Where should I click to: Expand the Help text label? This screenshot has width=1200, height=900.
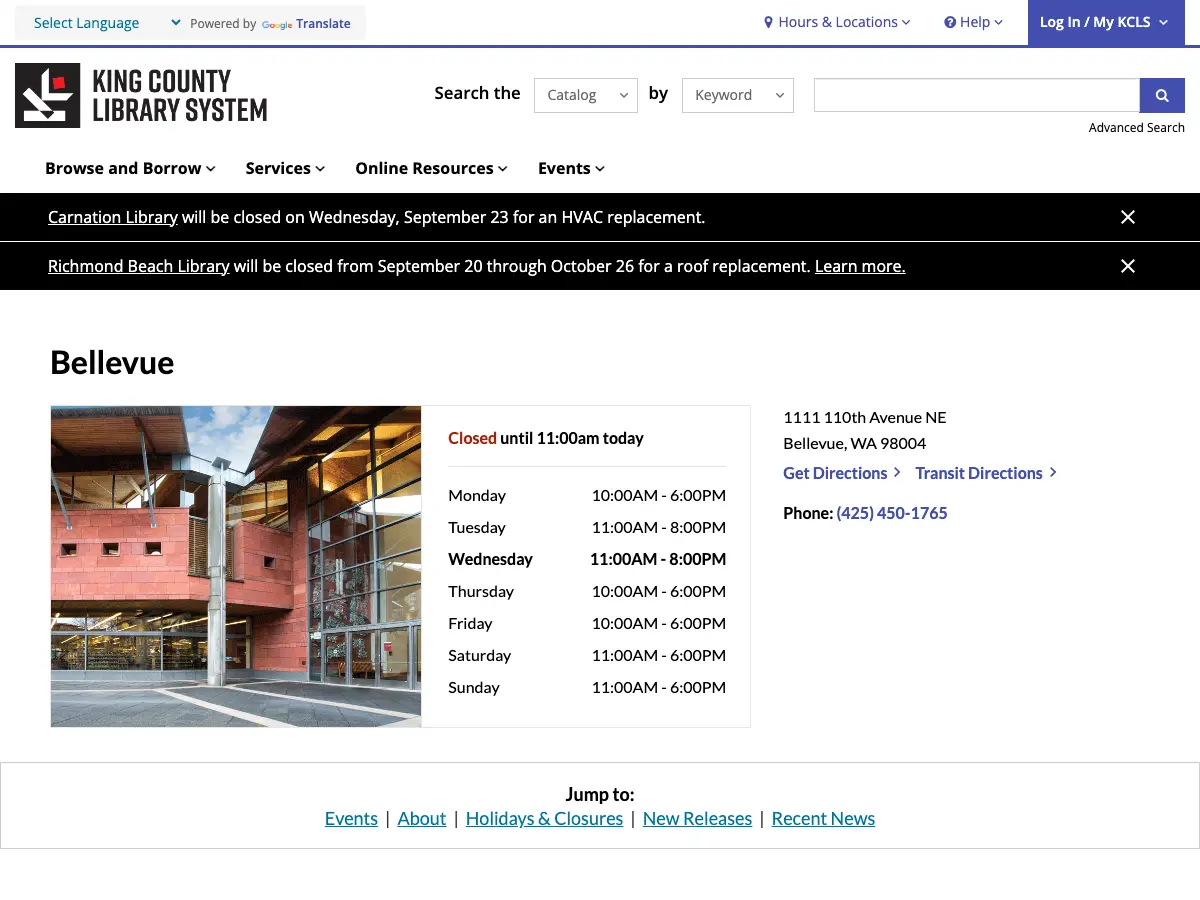(x=975, y=22)
